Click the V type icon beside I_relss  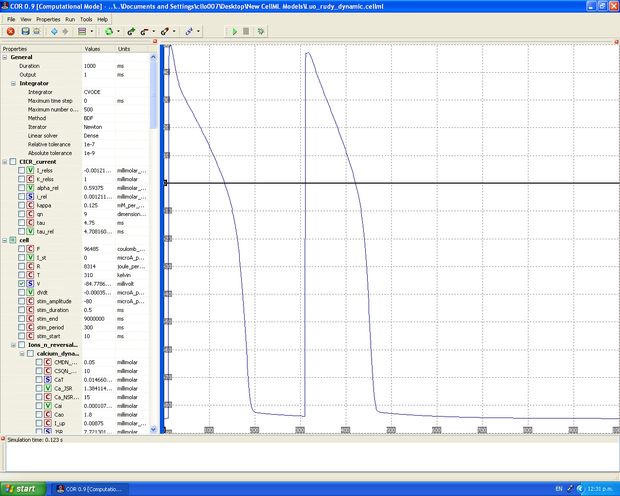click(x=30, y=170)
